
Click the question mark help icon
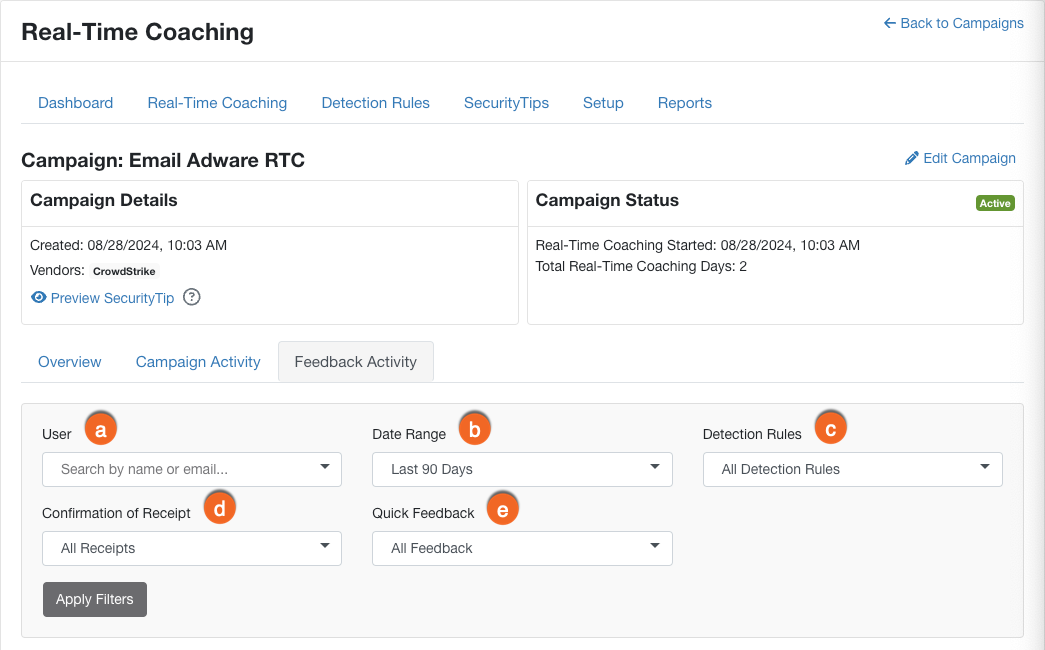(190, 297)
